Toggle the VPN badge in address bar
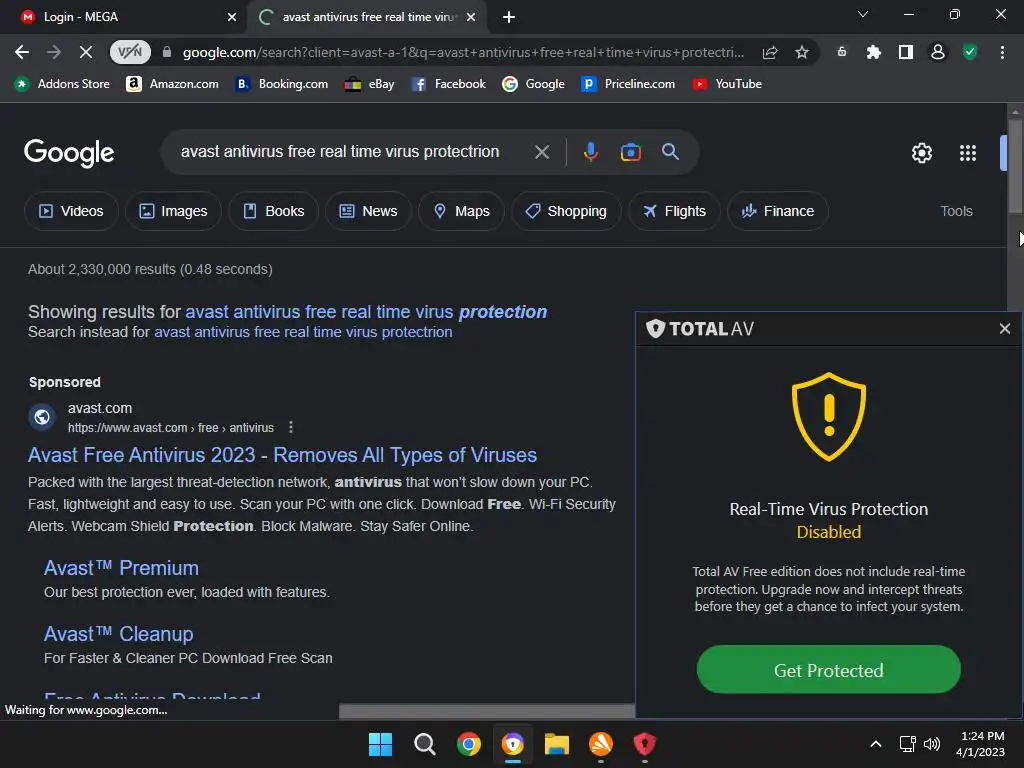This screenshot has width=1024, height=768. [130, 52]
